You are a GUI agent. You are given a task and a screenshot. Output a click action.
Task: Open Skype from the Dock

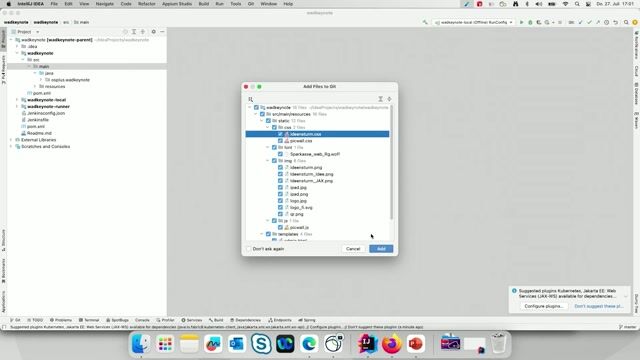261,344
